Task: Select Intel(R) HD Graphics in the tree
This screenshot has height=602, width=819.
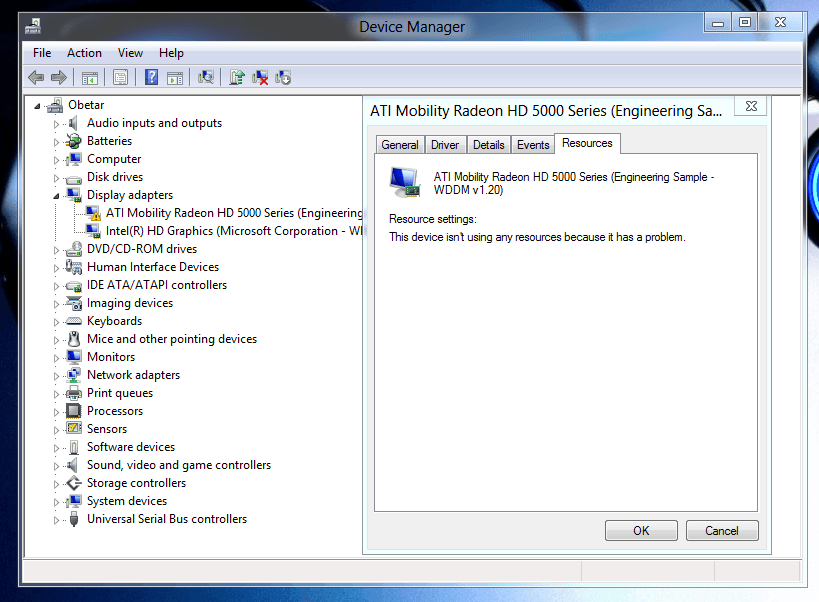Action: pos(234,231)
